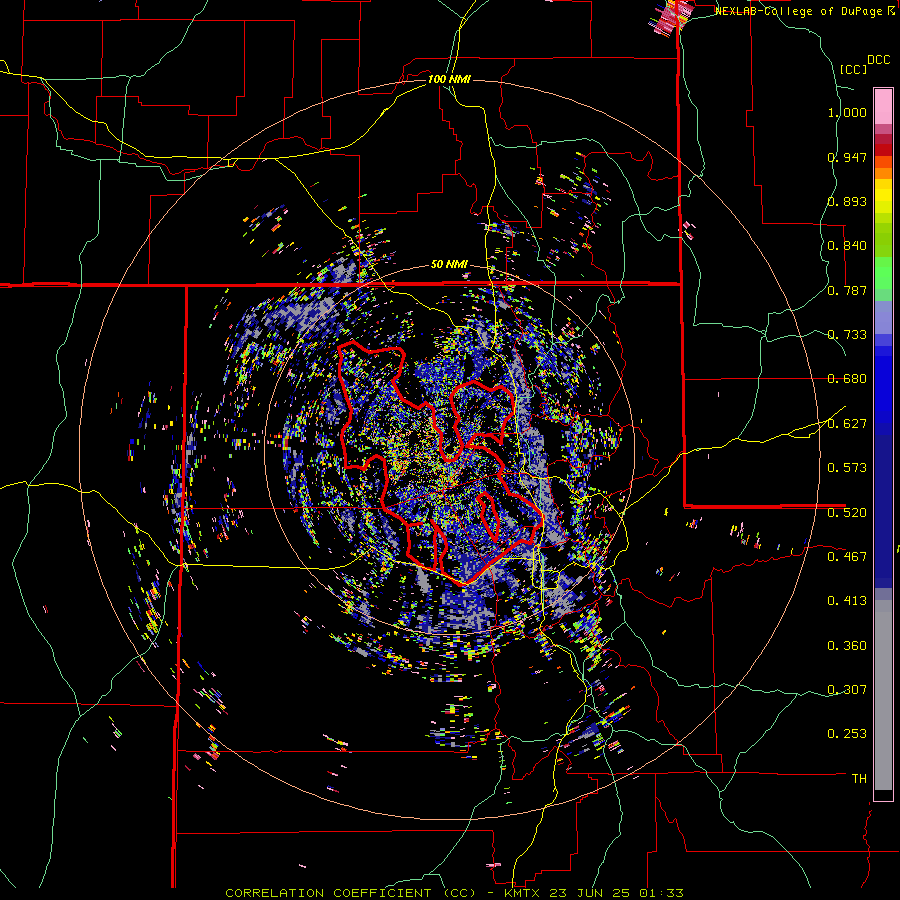900x900 pixels.
Task: Click the 0.413 scale value
Action: coord(847,601)
